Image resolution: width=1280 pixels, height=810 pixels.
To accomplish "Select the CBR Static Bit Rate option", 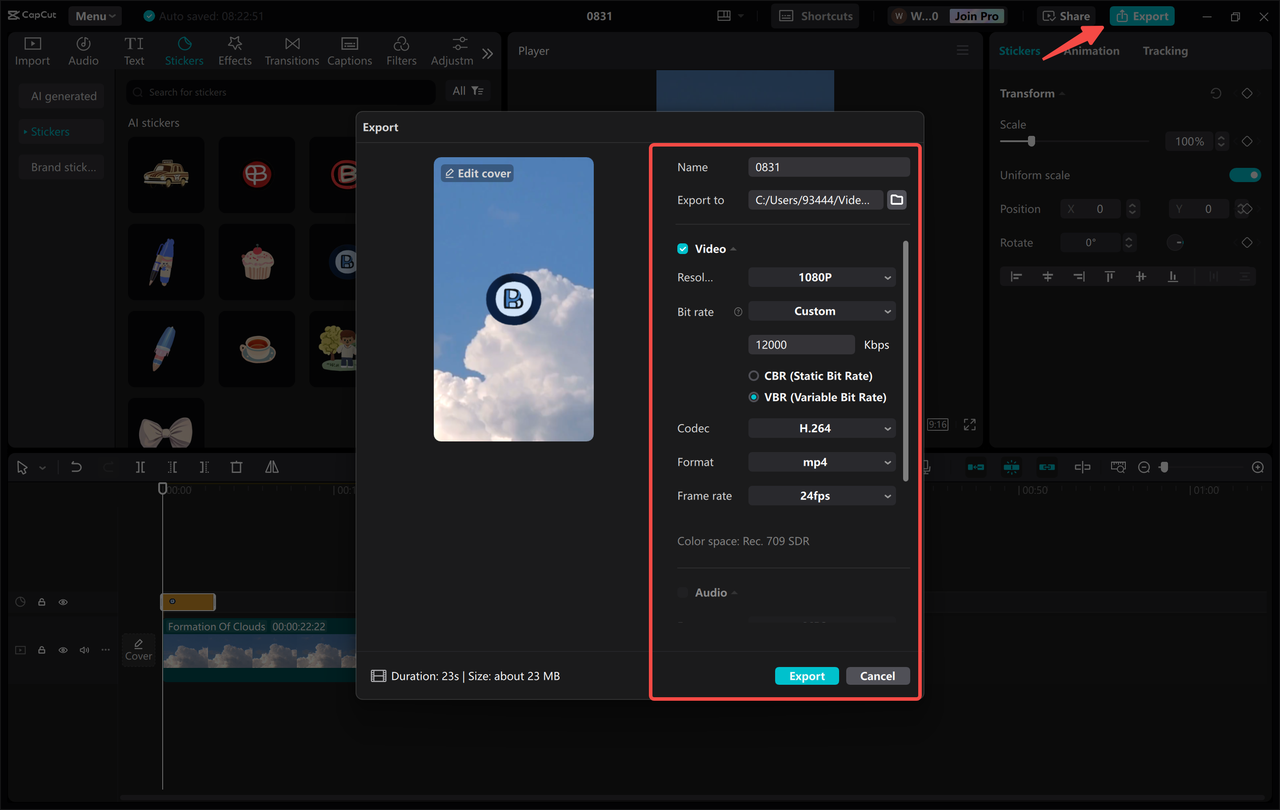I will [755, 375].
